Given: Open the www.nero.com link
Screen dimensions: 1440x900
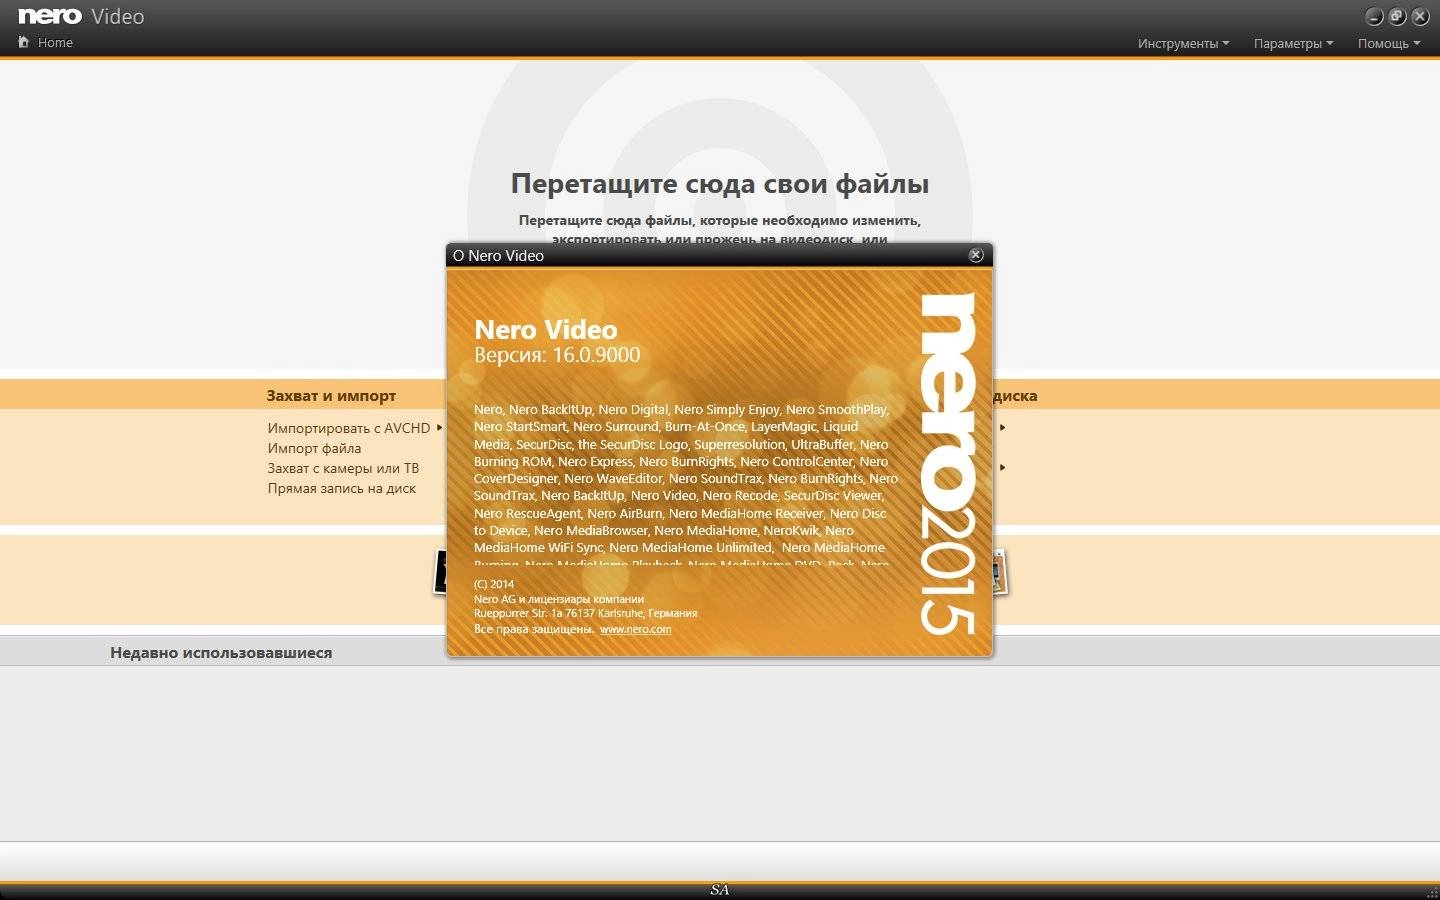Looking at the screenshot, I should click(x=635, y=629).
